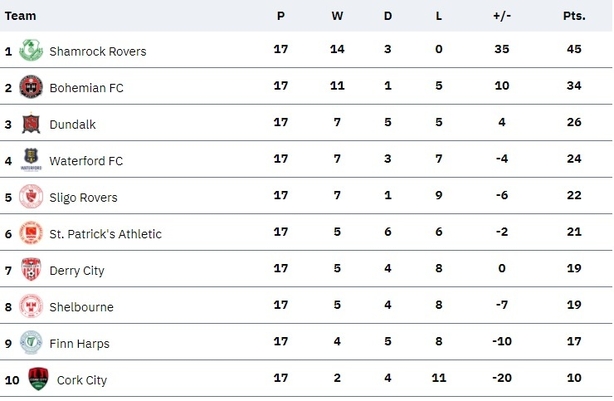Click the W wins column header
The image size is (614, 401).
(x=337, y=16)
